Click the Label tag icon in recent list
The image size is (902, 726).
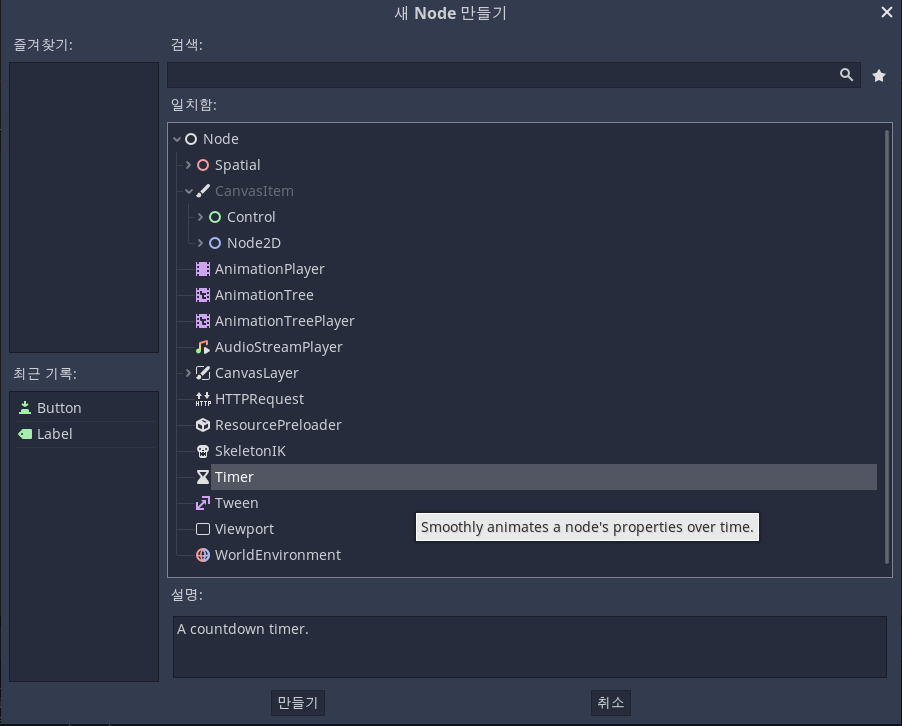[25, 434]
